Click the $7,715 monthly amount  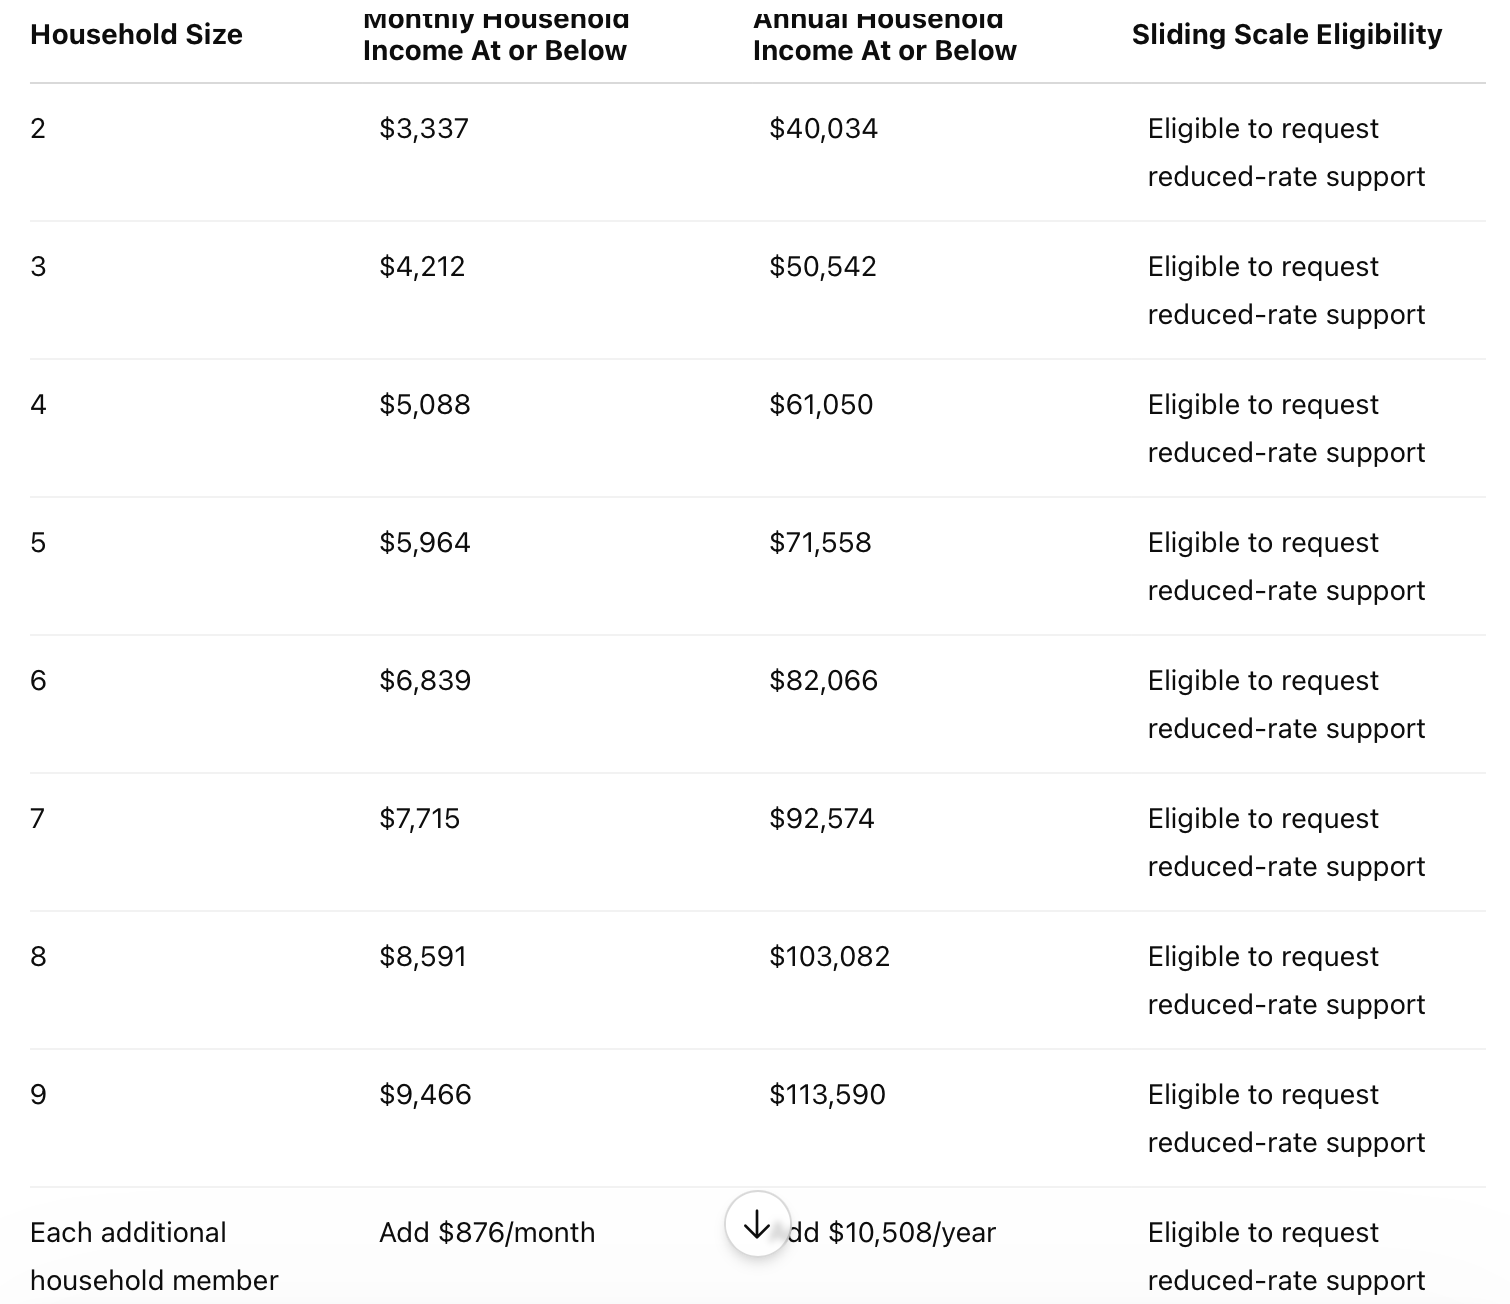[x=419, y=819]
